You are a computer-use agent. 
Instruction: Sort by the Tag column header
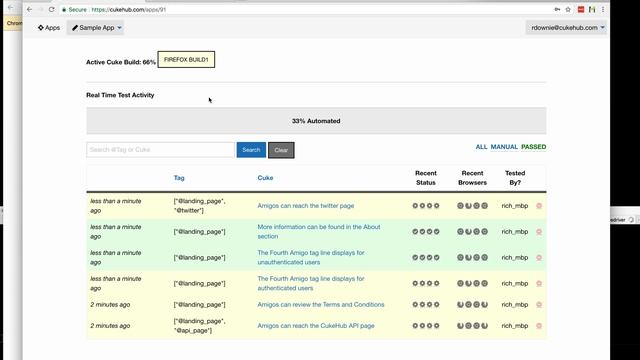tap(179, 178)
